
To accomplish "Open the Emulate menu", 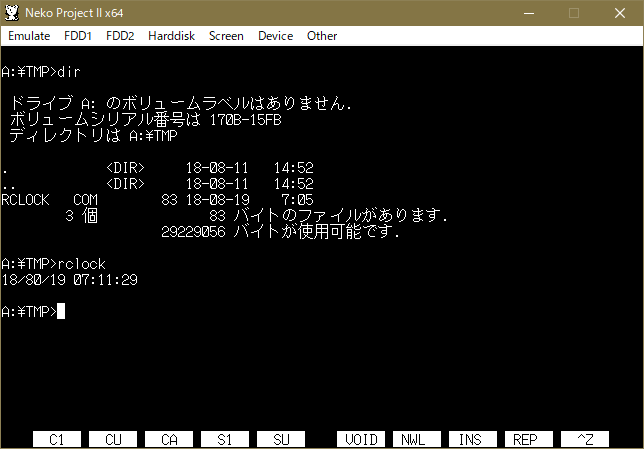I will [x=29, y=36].
